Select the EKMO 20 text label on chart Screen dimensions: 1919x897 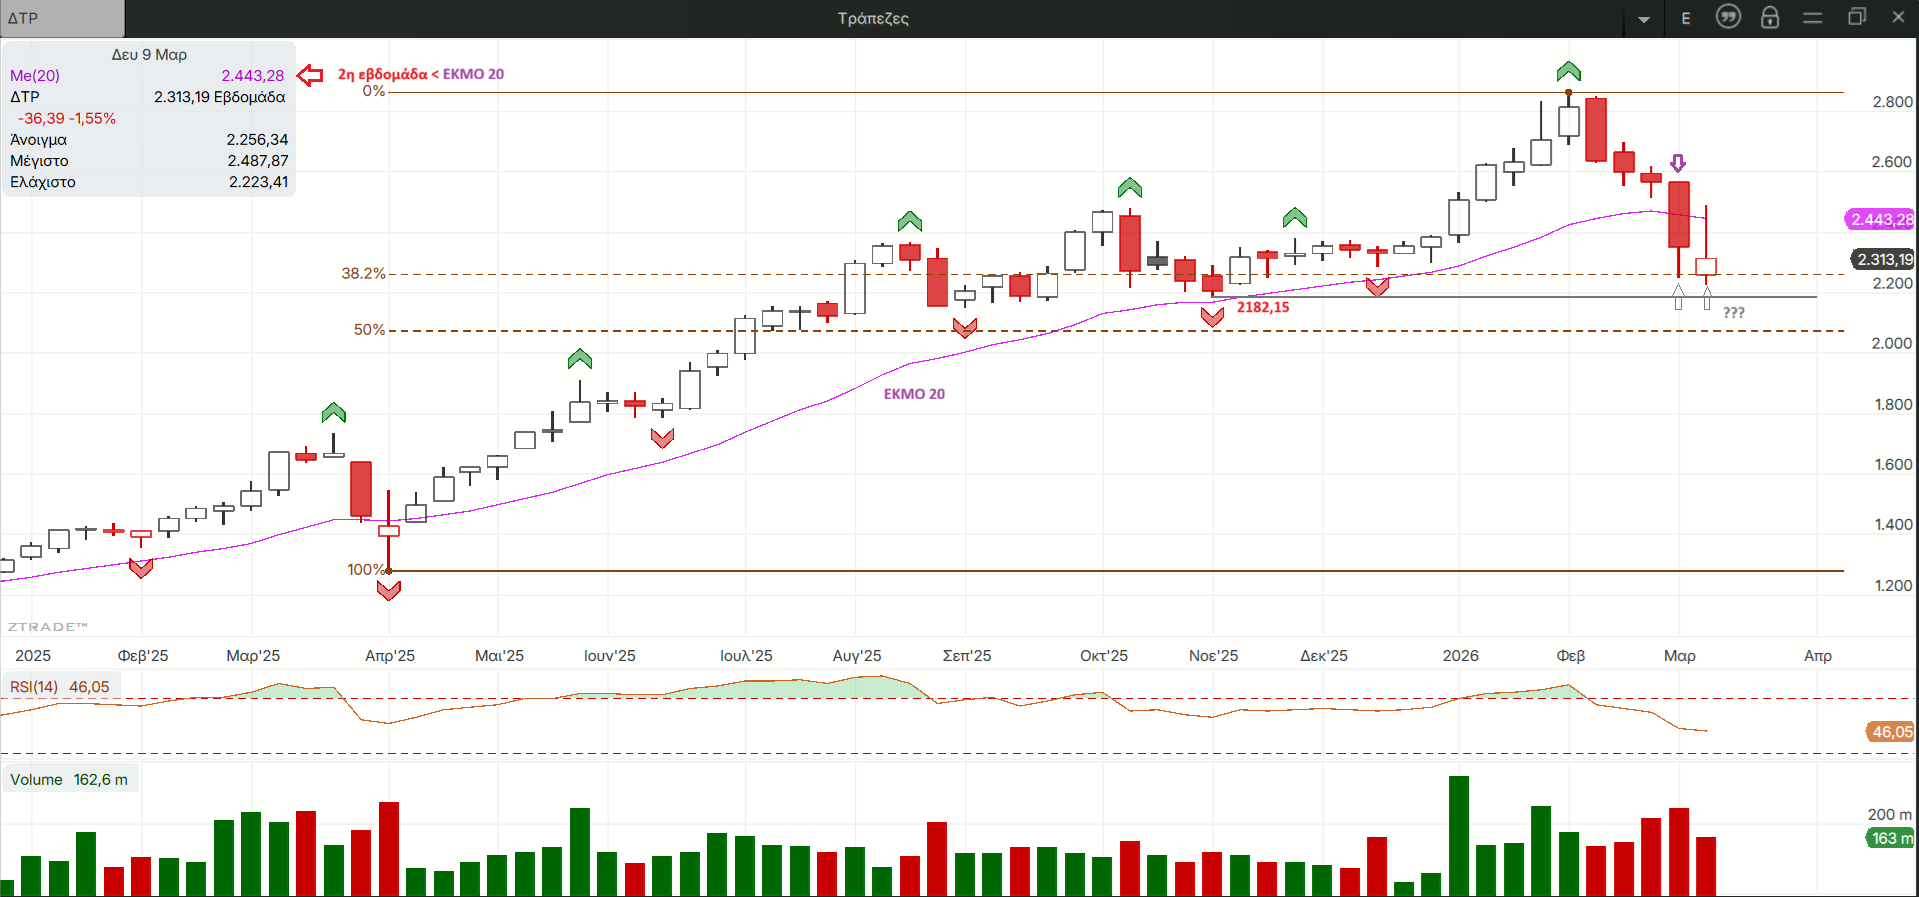tap(914, 394)
